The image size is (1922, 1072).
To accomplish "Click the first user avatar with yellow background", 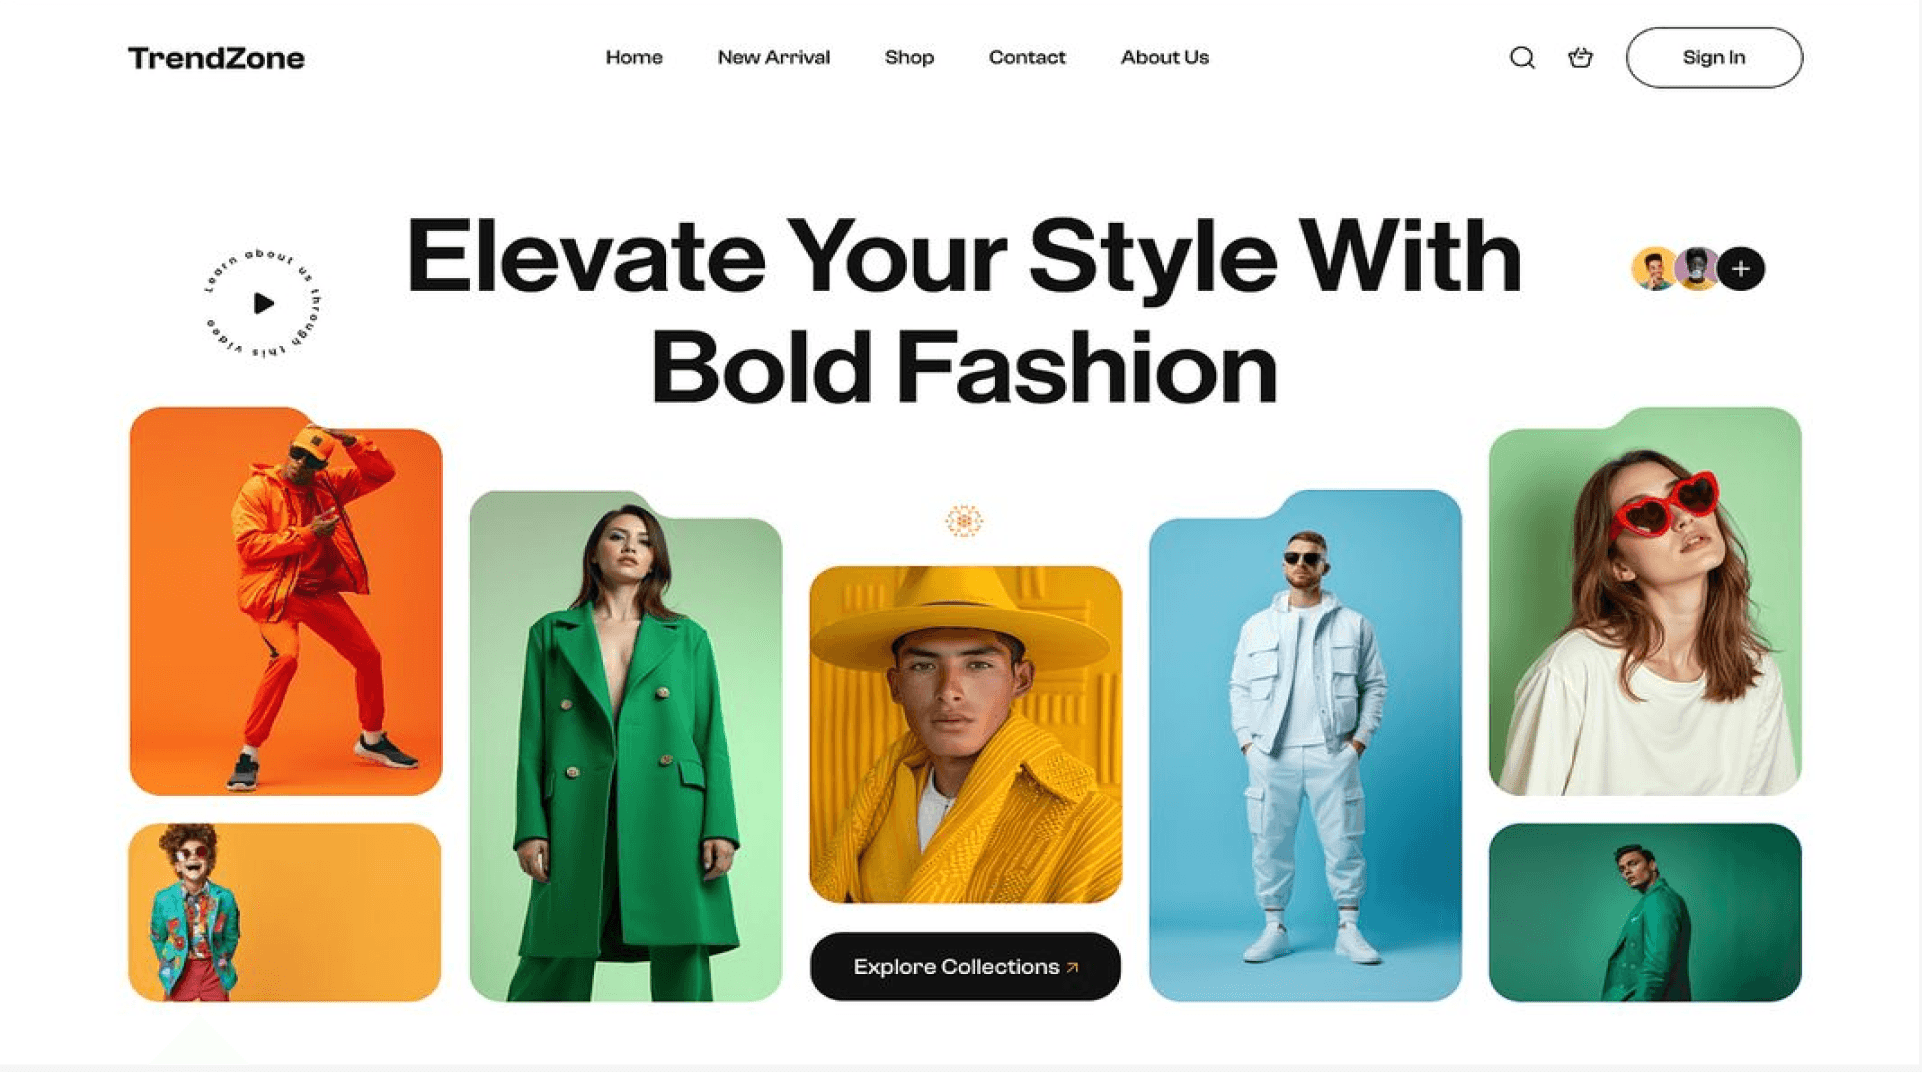I will click(1654, 268).
